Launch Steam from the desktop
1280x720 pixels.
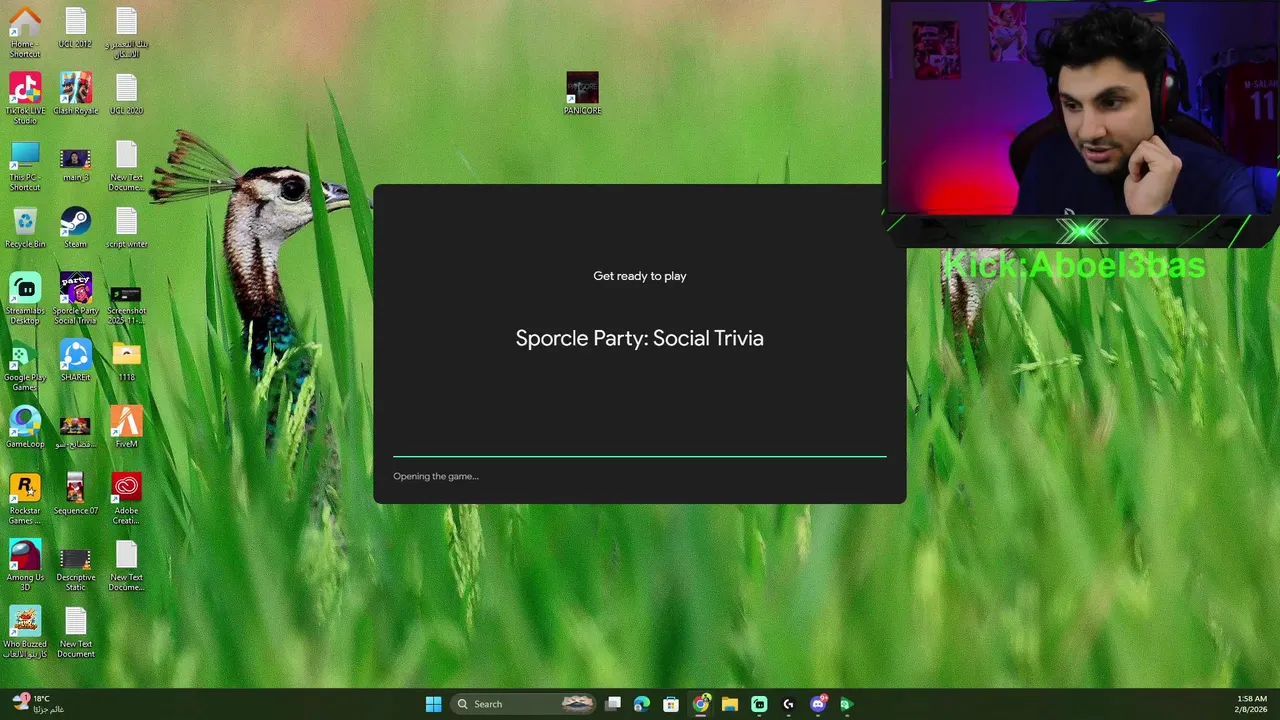(x=75, y=227)
